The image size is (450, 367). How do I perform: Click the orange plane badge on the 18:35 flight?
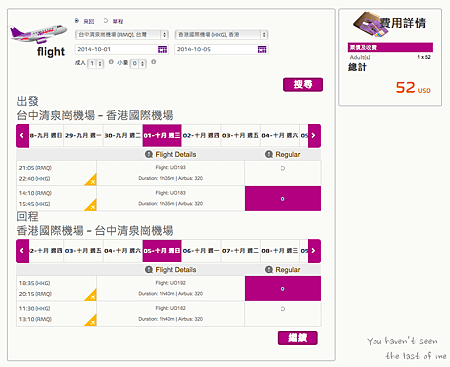coord(91,295)
